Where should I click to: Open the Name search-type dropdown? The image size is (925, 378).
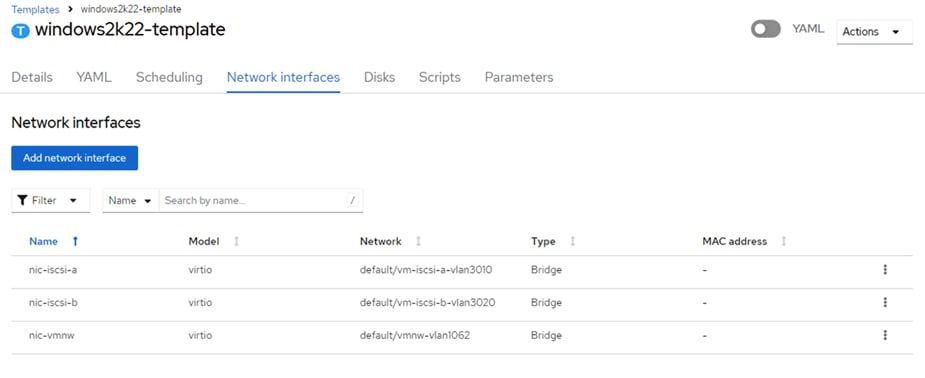click(130, 200)
